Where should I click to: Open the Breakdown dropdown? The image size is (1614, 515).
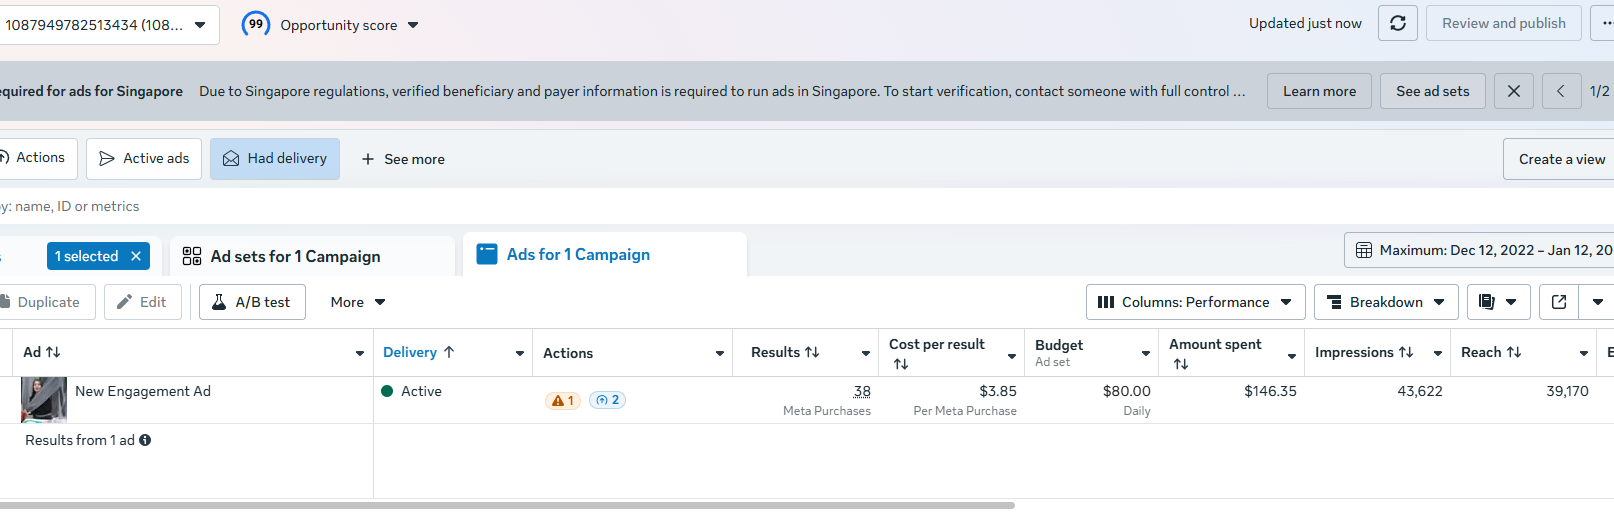click(1385, 302)
